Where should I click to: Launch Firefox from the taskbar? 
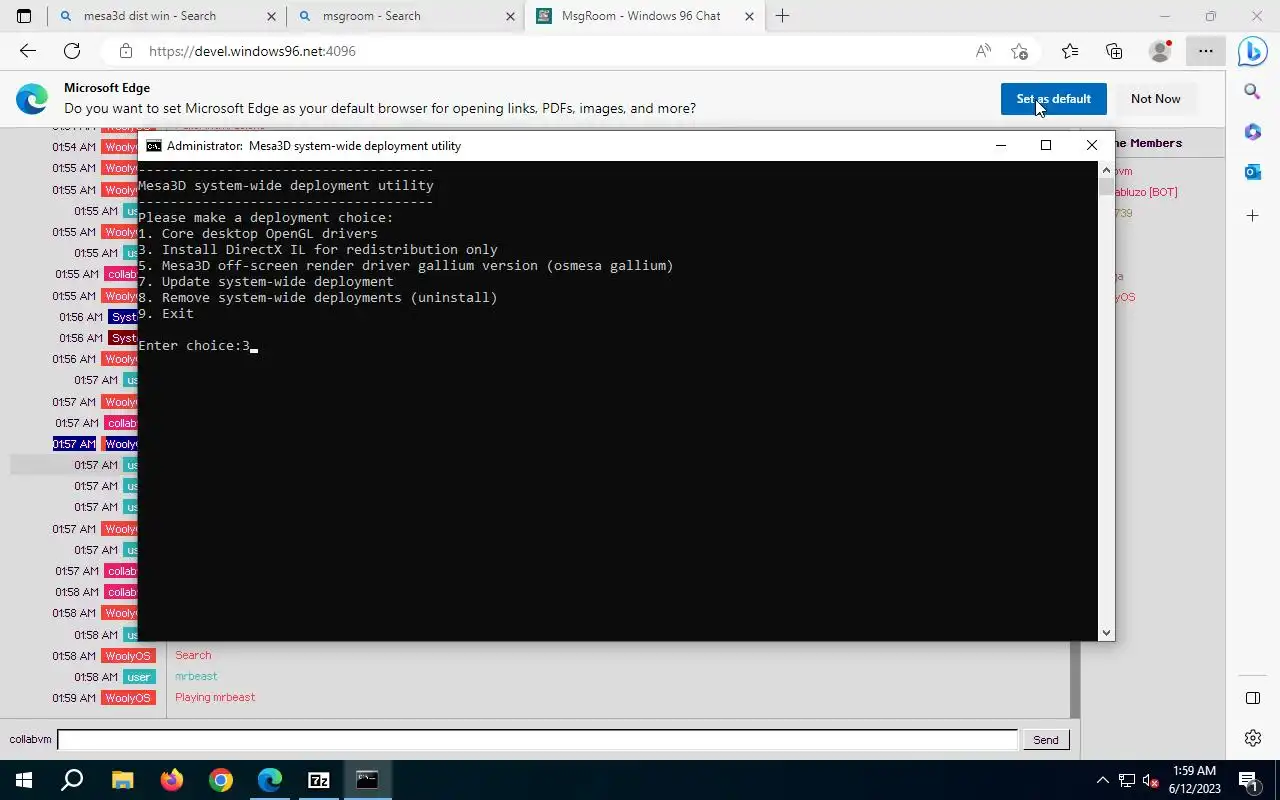(x=171, y=780)
